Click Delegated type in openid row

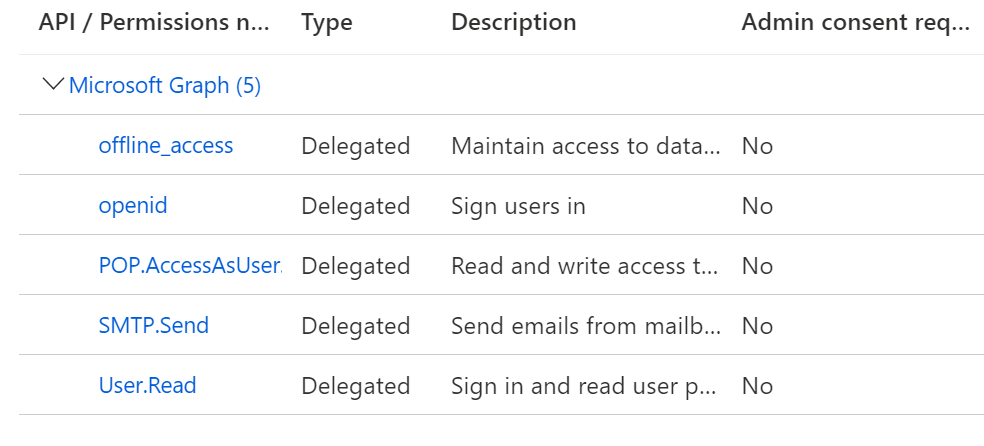[356, 206]
